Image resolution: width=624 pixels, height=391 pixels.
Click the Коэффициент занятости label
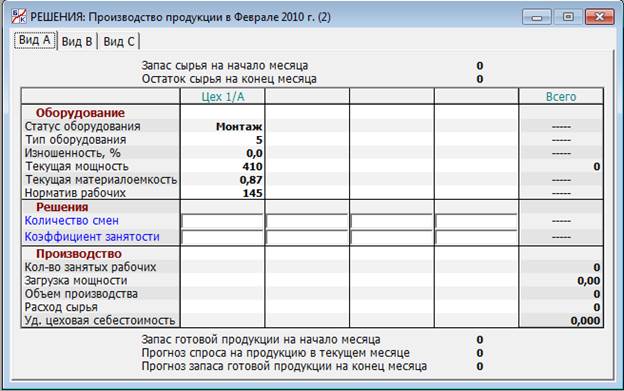click(x=92, y=237)
